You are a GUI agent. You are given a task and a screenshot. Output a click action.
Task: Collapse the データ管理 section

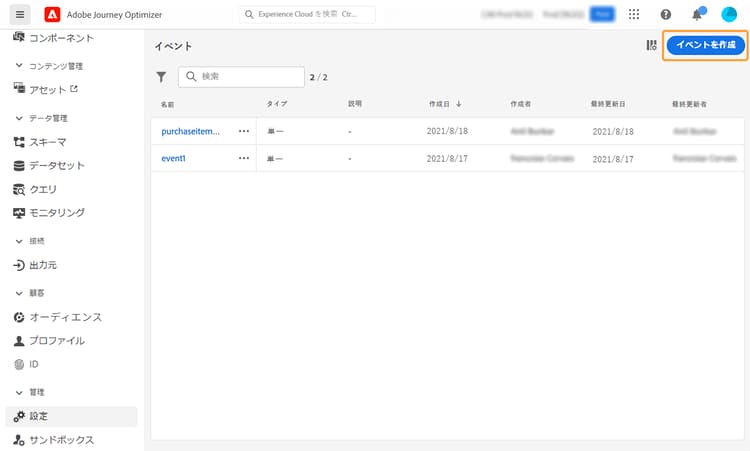(x=19, y=118)
